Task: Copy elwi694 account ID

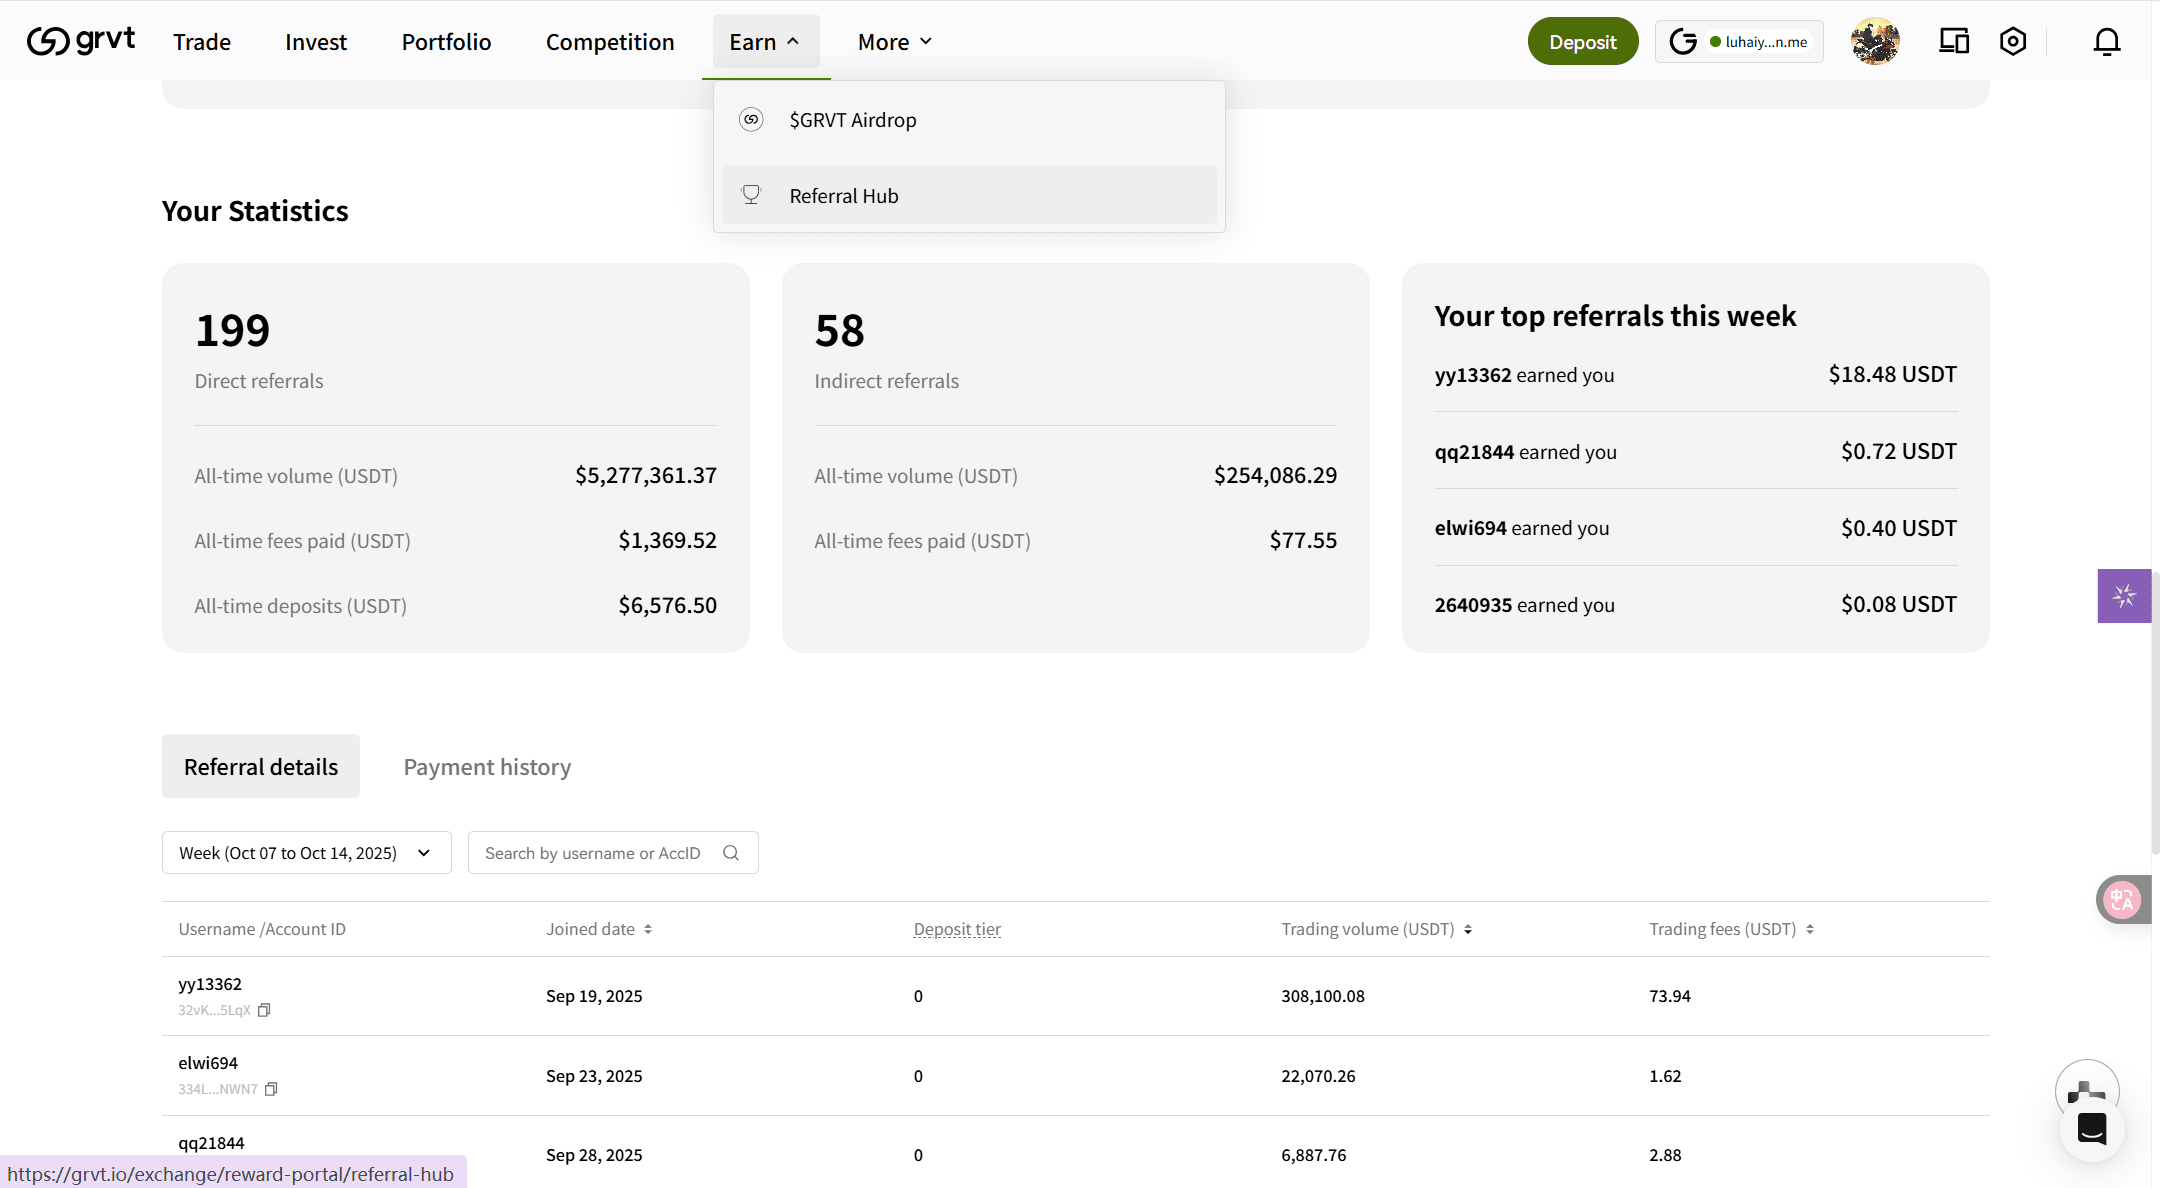Action: (x=271, y=1089)
